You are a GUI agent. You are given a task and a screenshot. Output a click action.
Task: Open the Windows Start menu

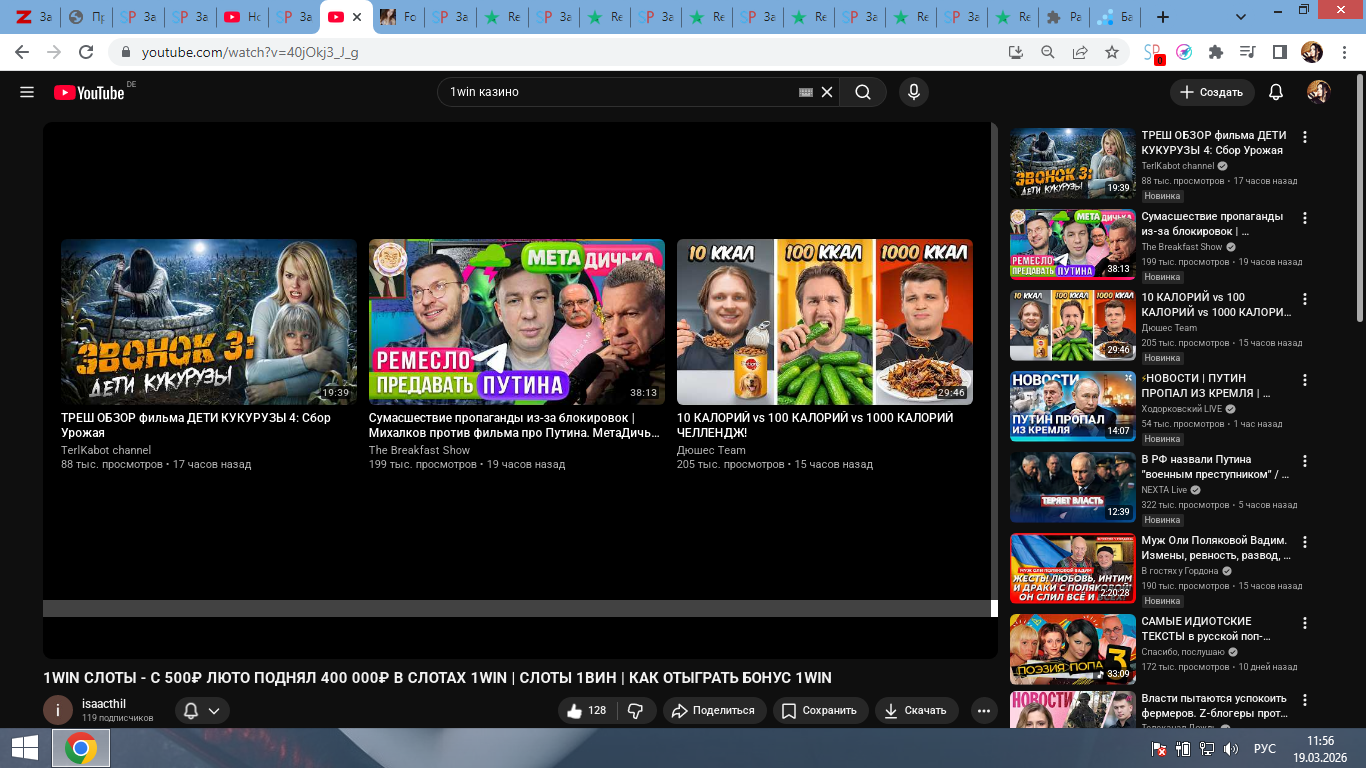pos(25,748)
